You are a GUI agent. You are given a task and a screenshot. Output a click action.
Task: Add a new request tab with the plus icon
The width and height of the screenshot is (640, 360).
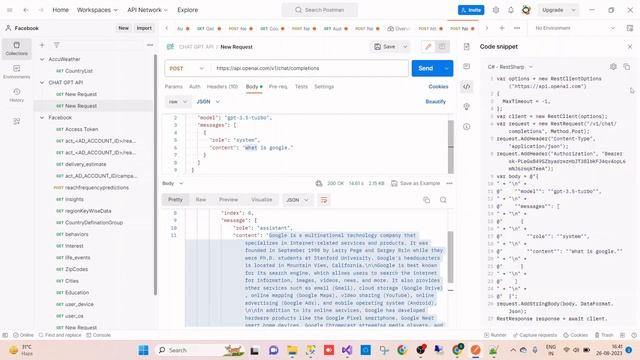[x=502, y=28]
